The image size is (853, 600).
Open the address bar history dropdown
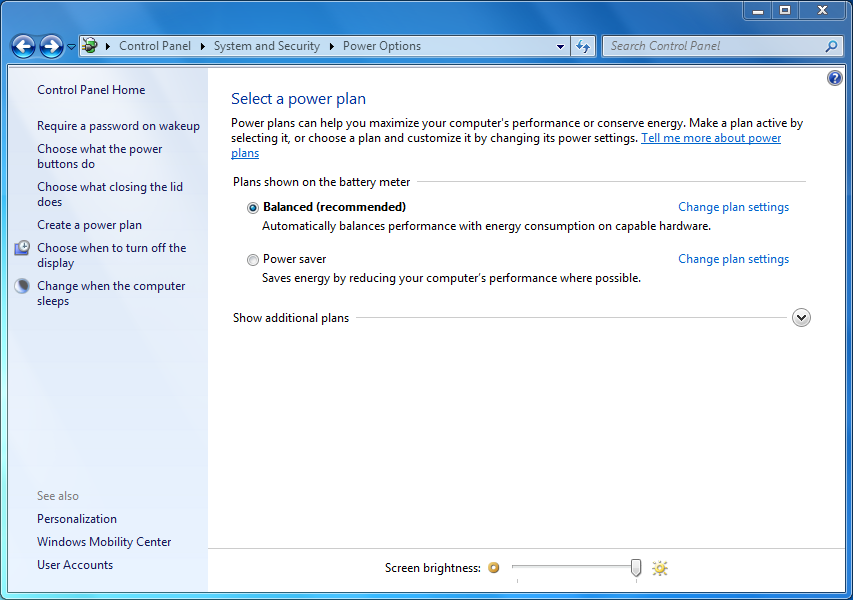(560, 46)
